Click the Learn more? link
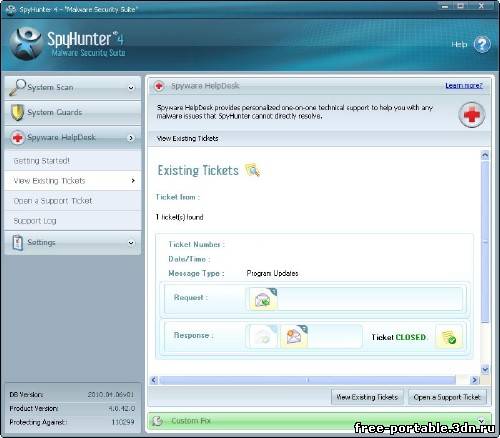 tap(464, 86)
